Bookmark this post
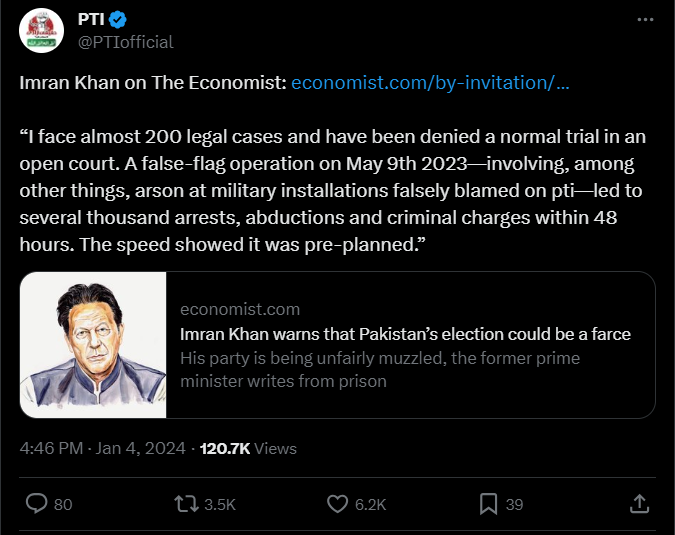 point(488,504)
